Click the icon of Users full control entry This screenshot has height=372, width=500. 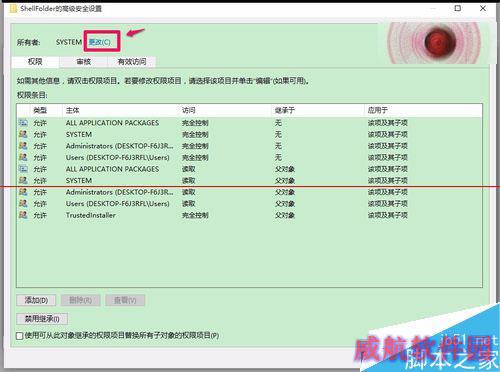pyautogui.click(x=23, y=157)
